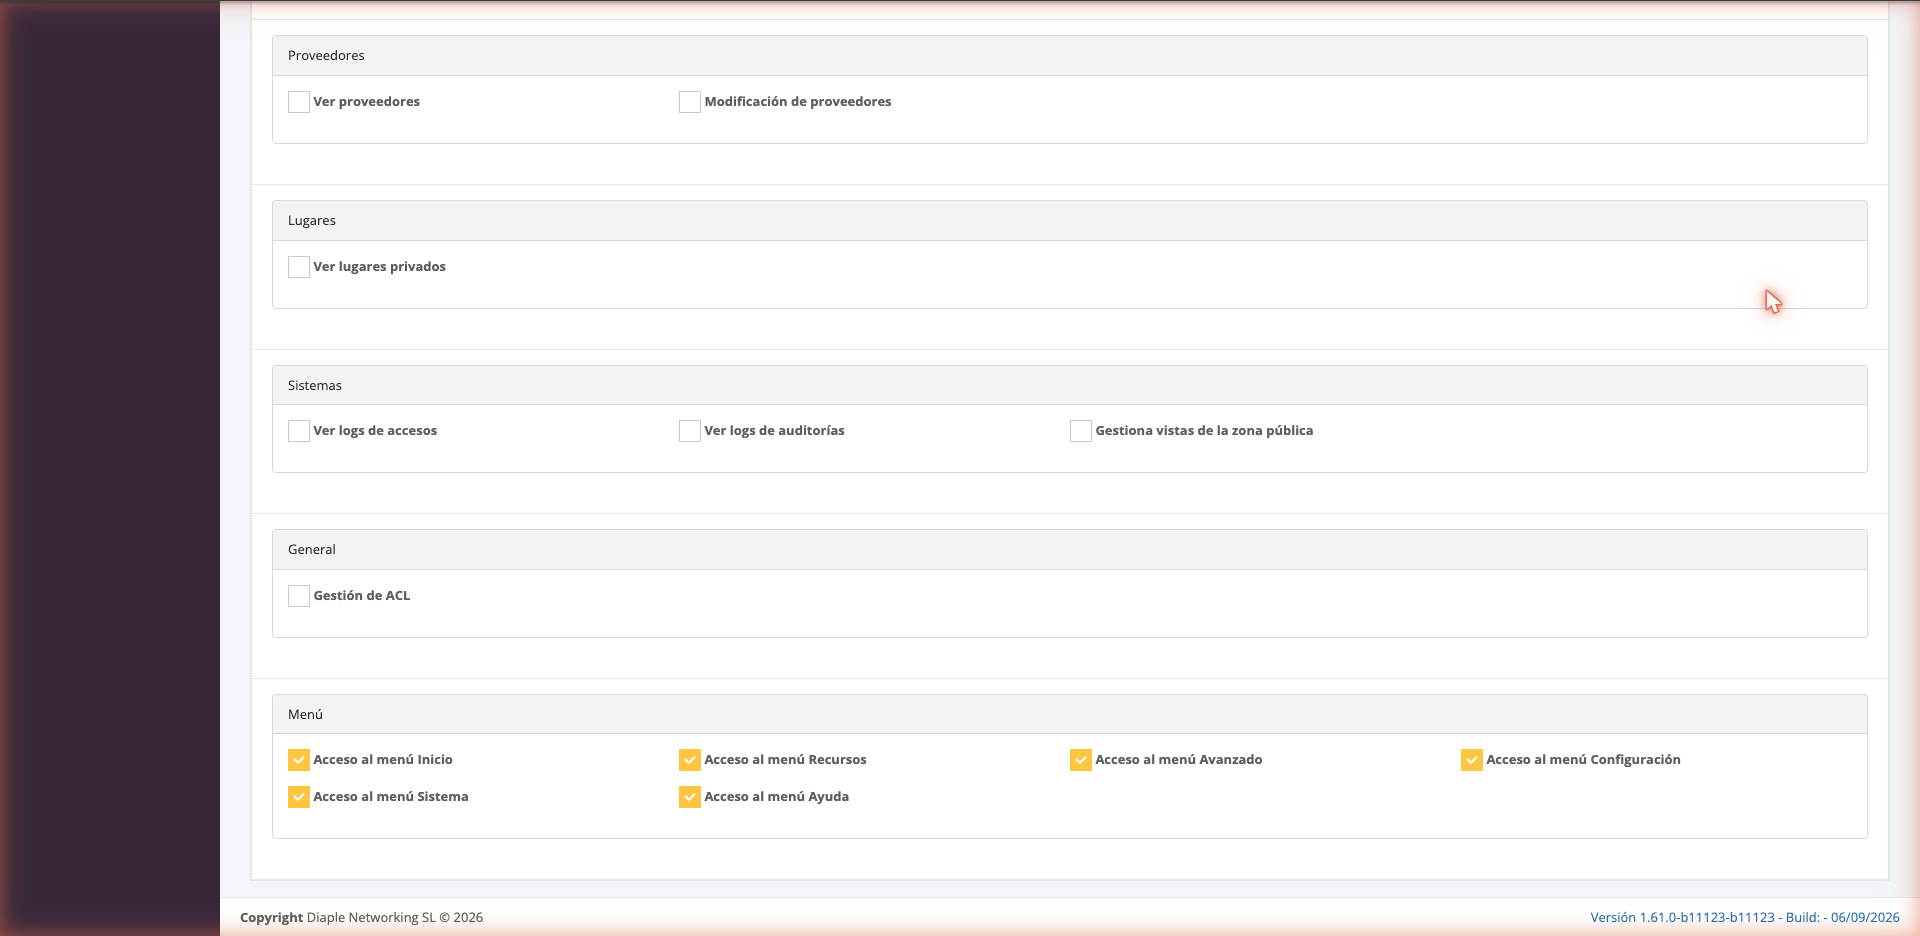Click the Copyright Diaple Networking text
The image size is (1920, 936).
click(361, 918)
